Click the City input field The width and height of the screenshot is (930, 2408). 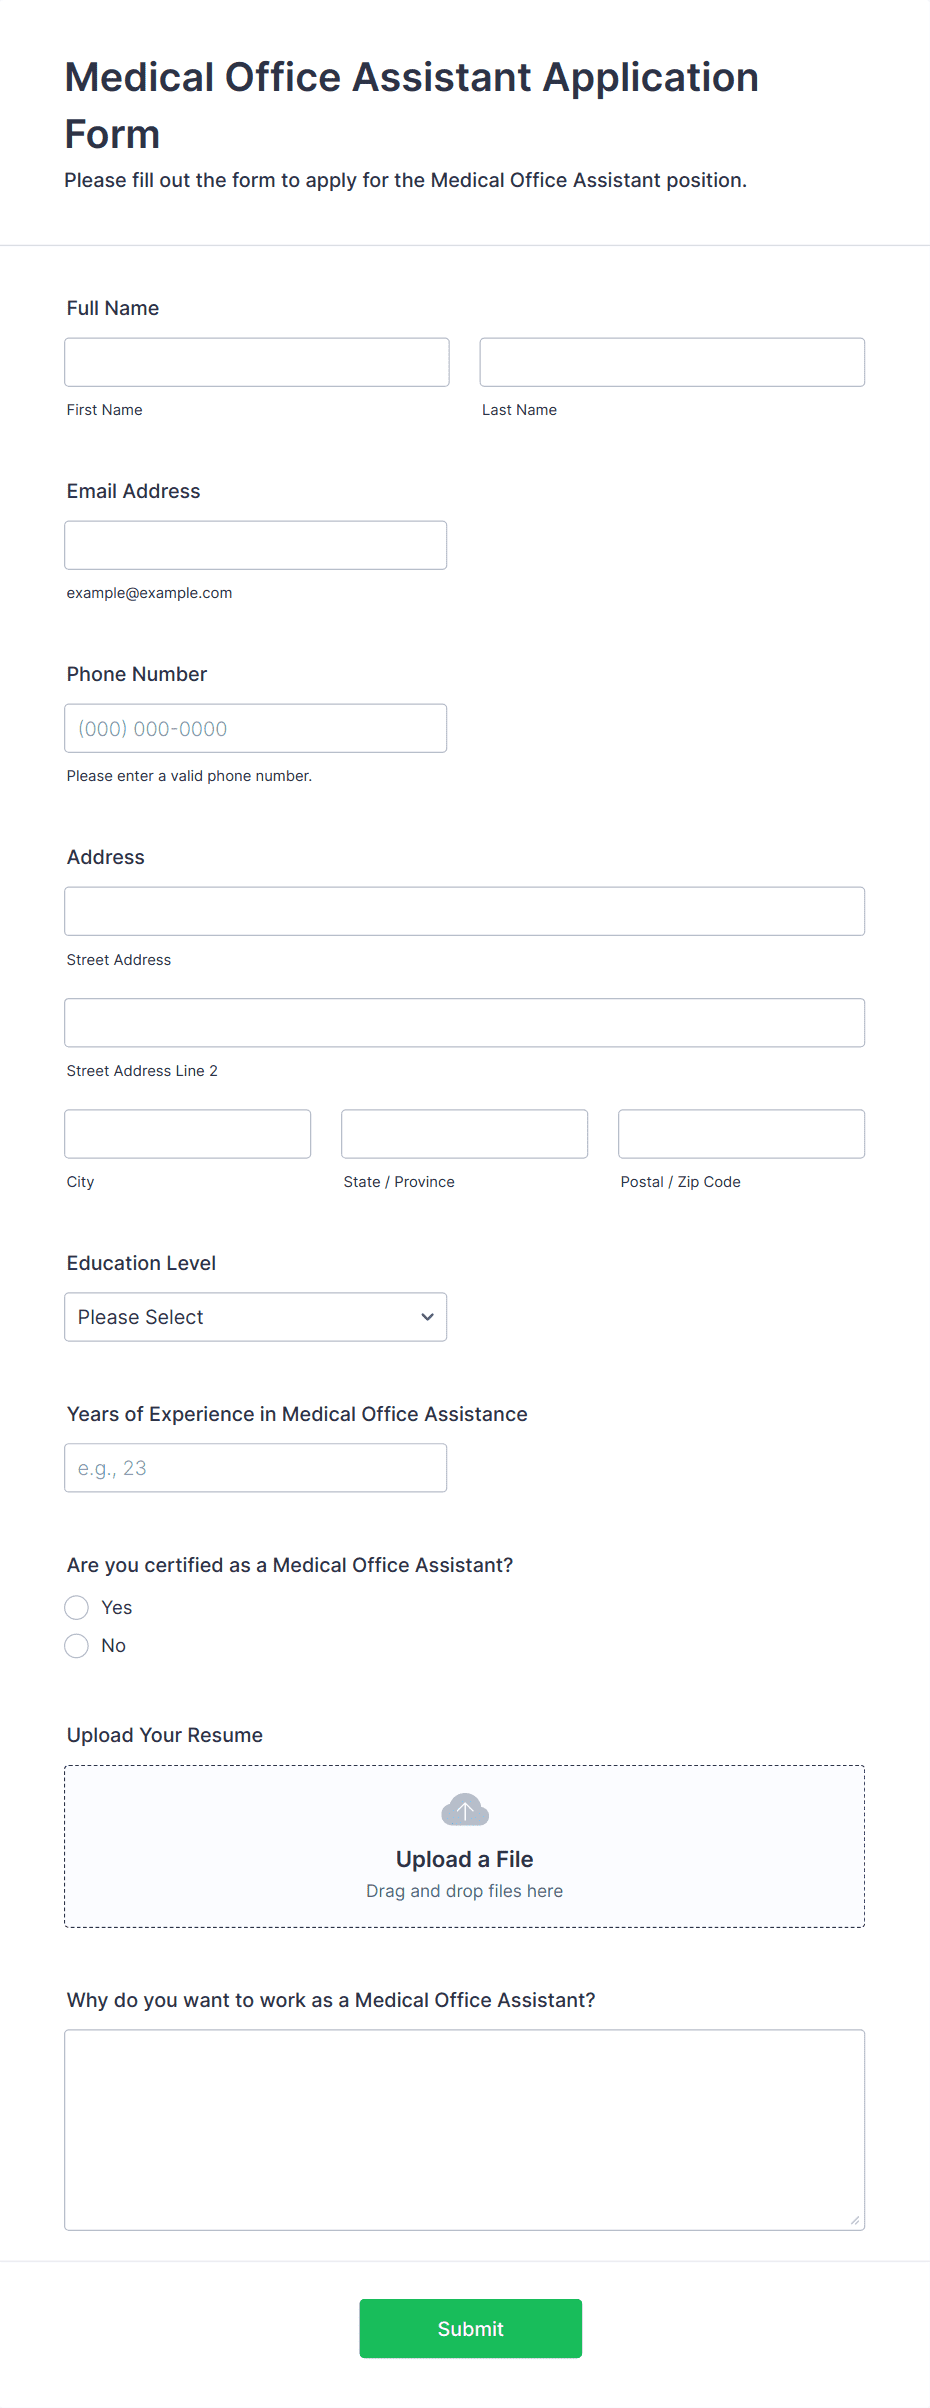188,1134
